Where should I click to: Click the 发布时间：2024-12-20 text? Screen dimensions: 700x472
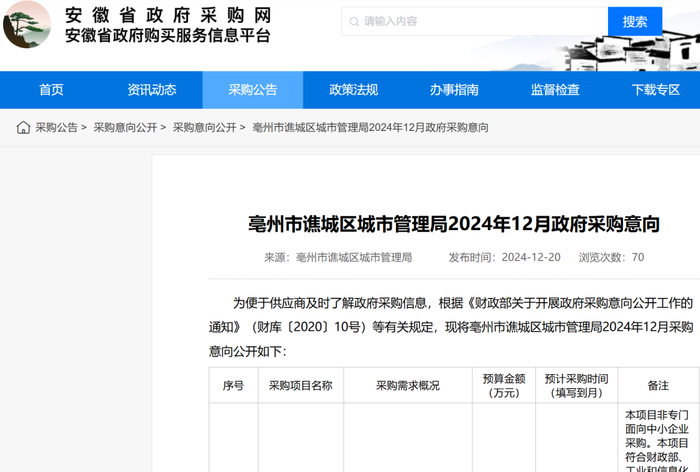click(x=504, y=258)
